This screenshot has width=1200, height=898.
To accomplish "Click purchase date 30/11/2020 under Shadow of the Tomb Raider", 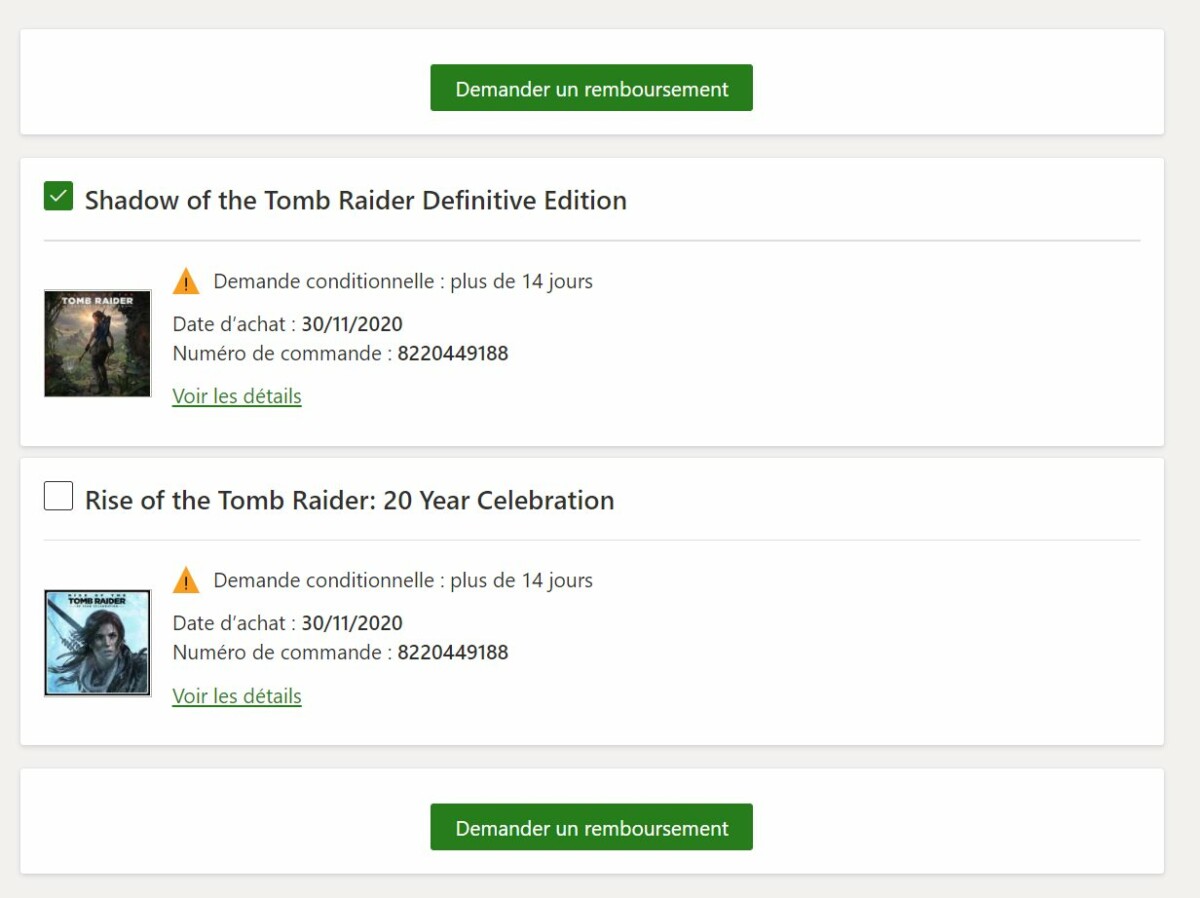I will [352, 324].
